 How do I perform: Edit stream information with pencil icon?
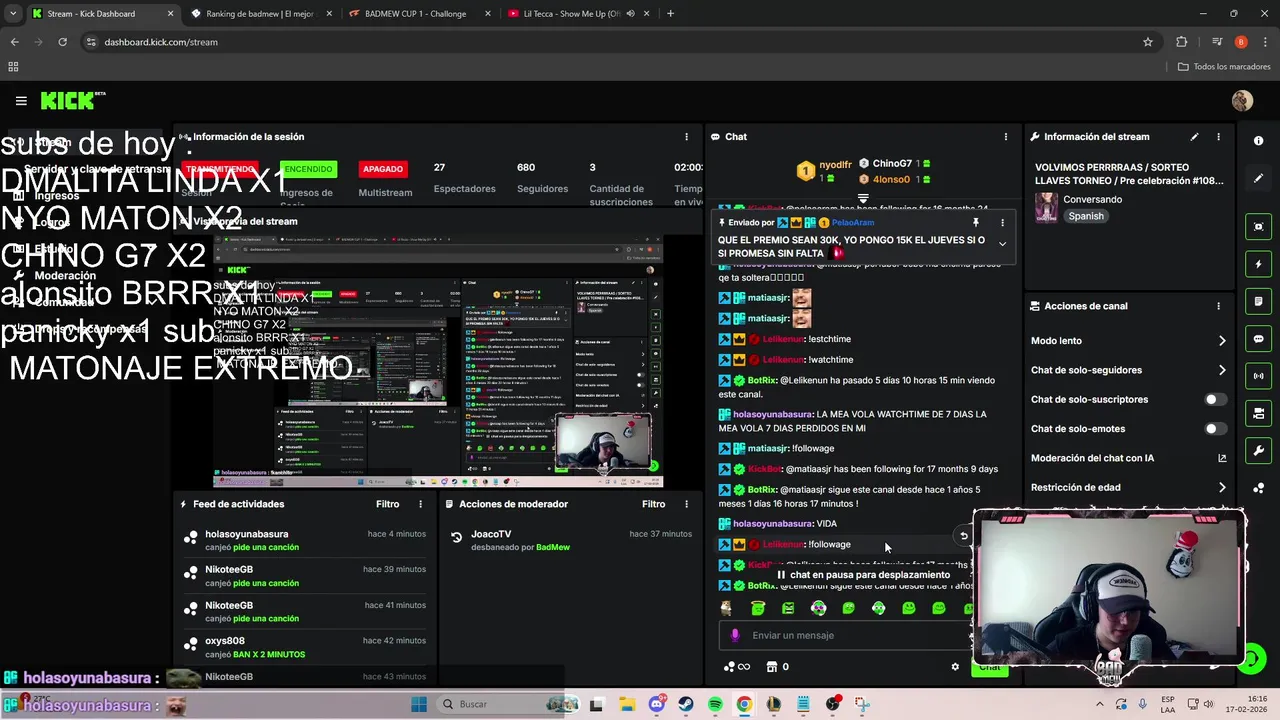(x=1194, y=137)
